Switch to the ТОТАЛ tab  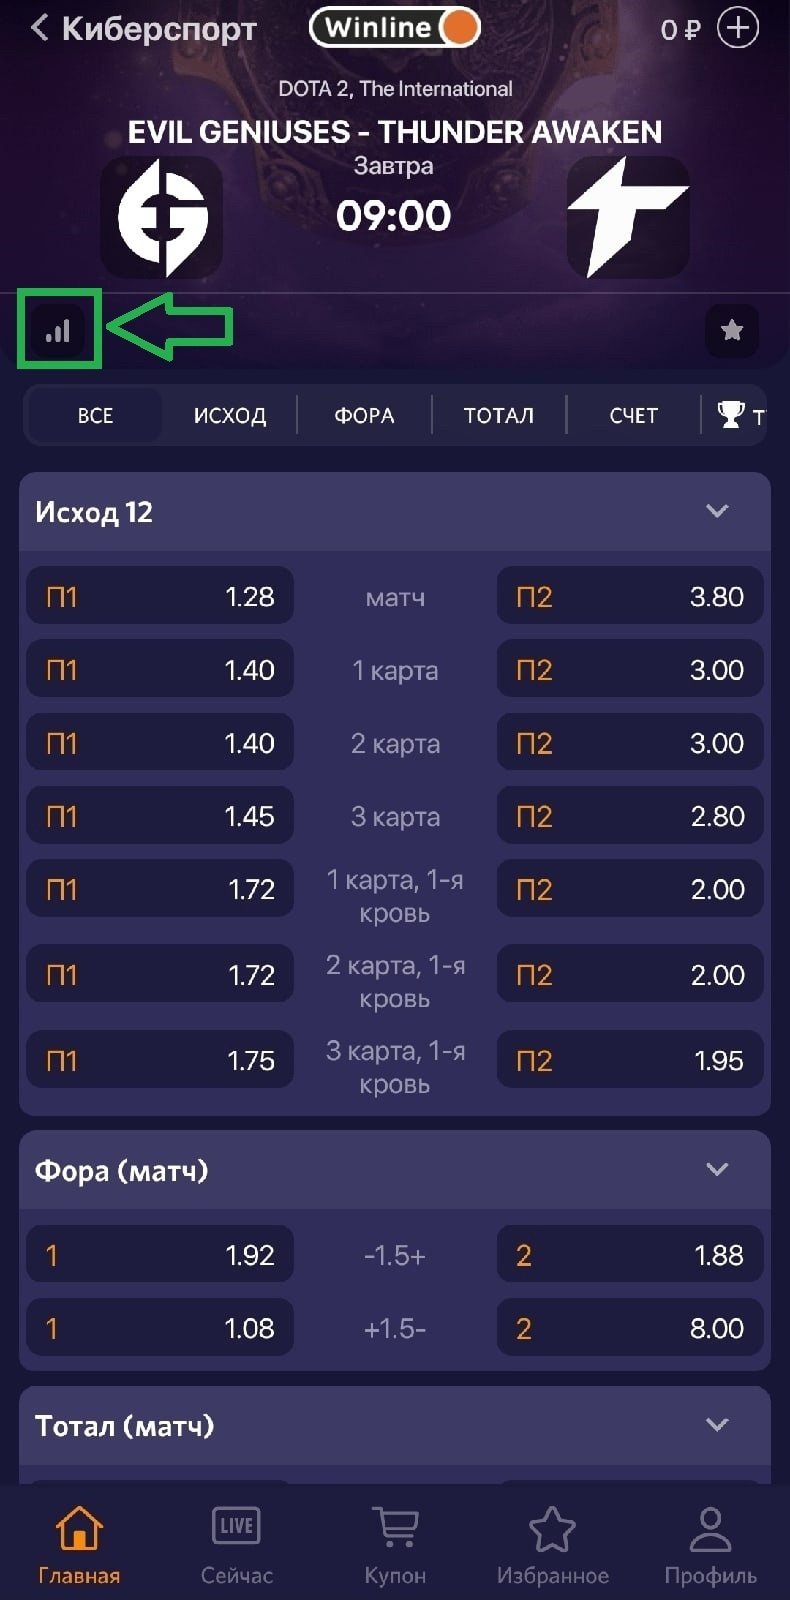[x=498, y=415]
